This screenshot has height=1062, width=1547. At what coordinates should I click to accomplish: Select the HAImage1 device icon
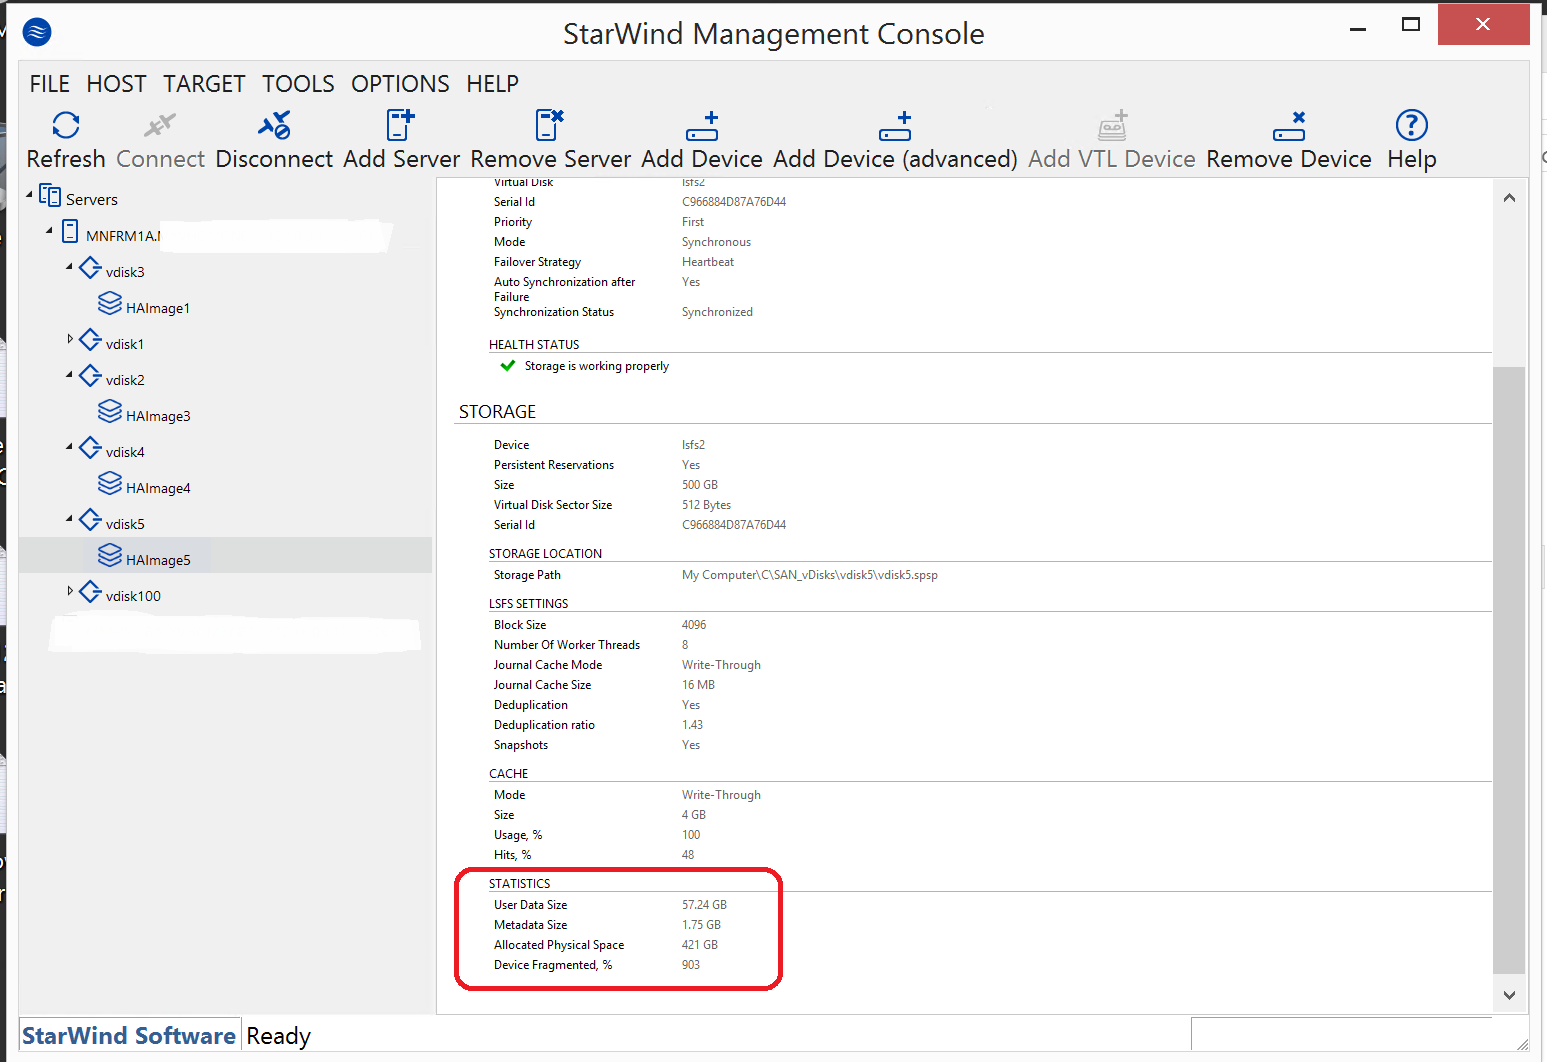[110, 303]
